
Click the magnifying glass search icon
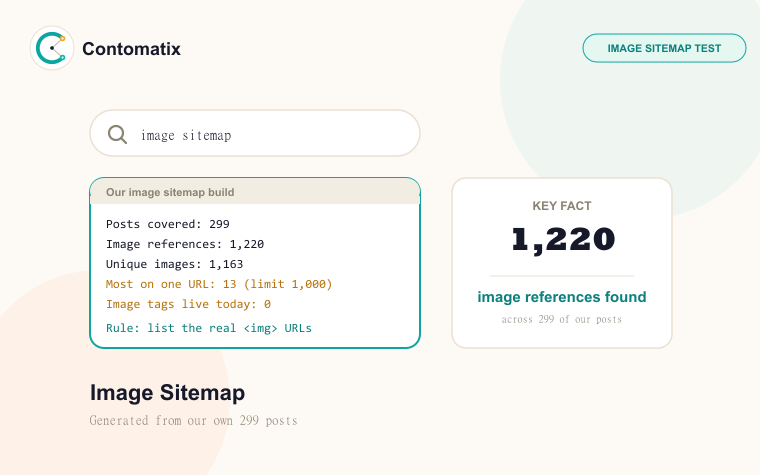(x=117, y=134)
